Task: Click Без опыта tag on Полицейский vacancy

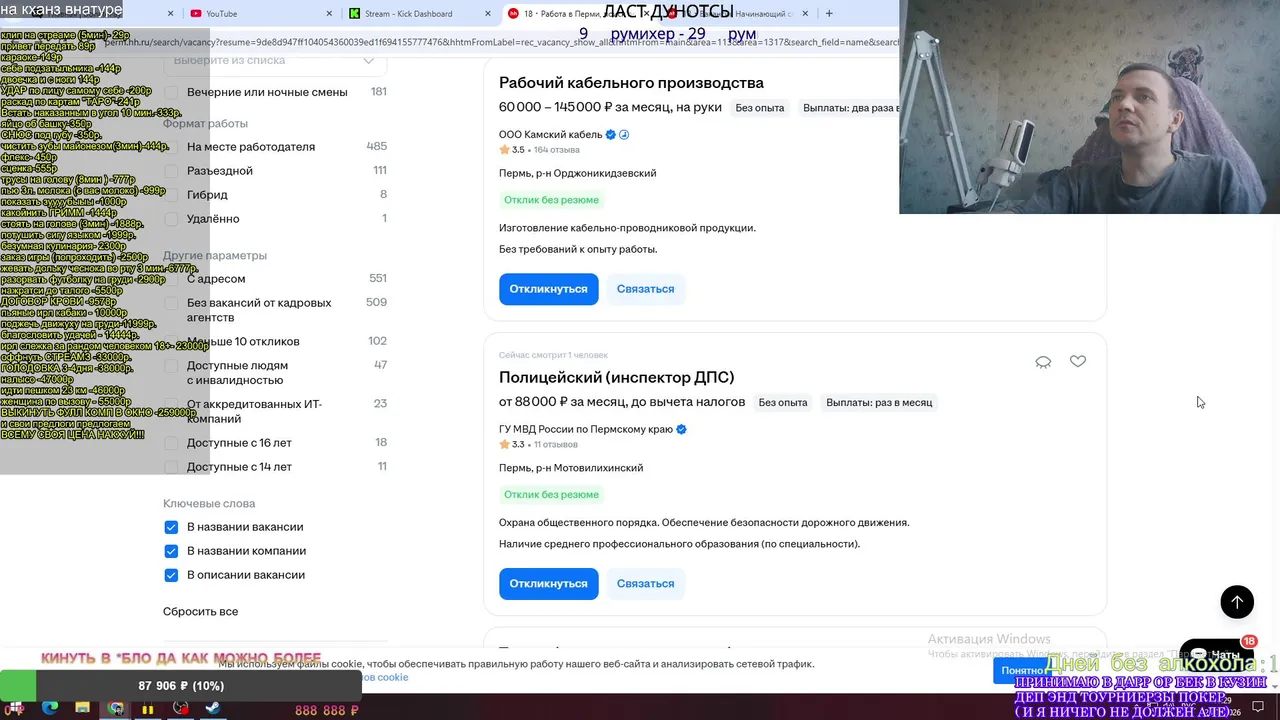Action: (783, 403)
